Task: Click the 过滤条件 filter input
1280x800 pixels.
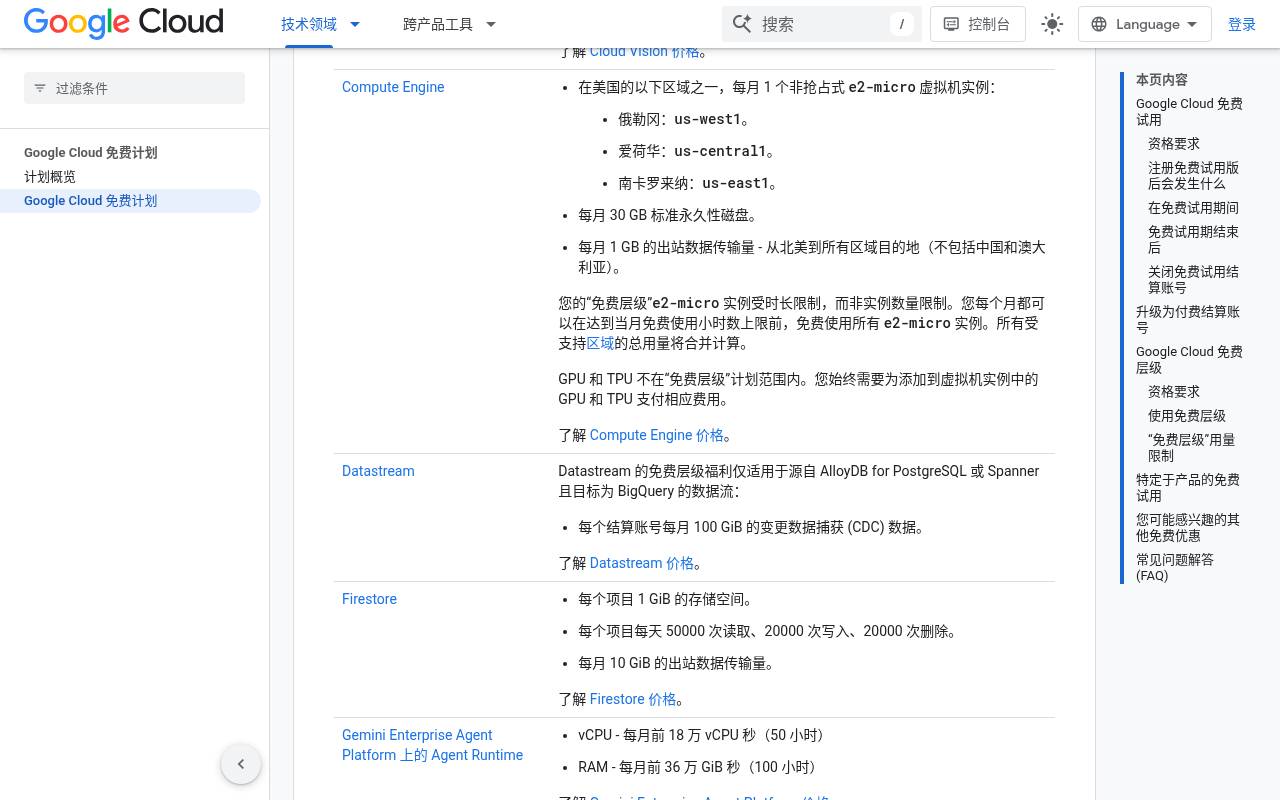Action: (134, 88)
